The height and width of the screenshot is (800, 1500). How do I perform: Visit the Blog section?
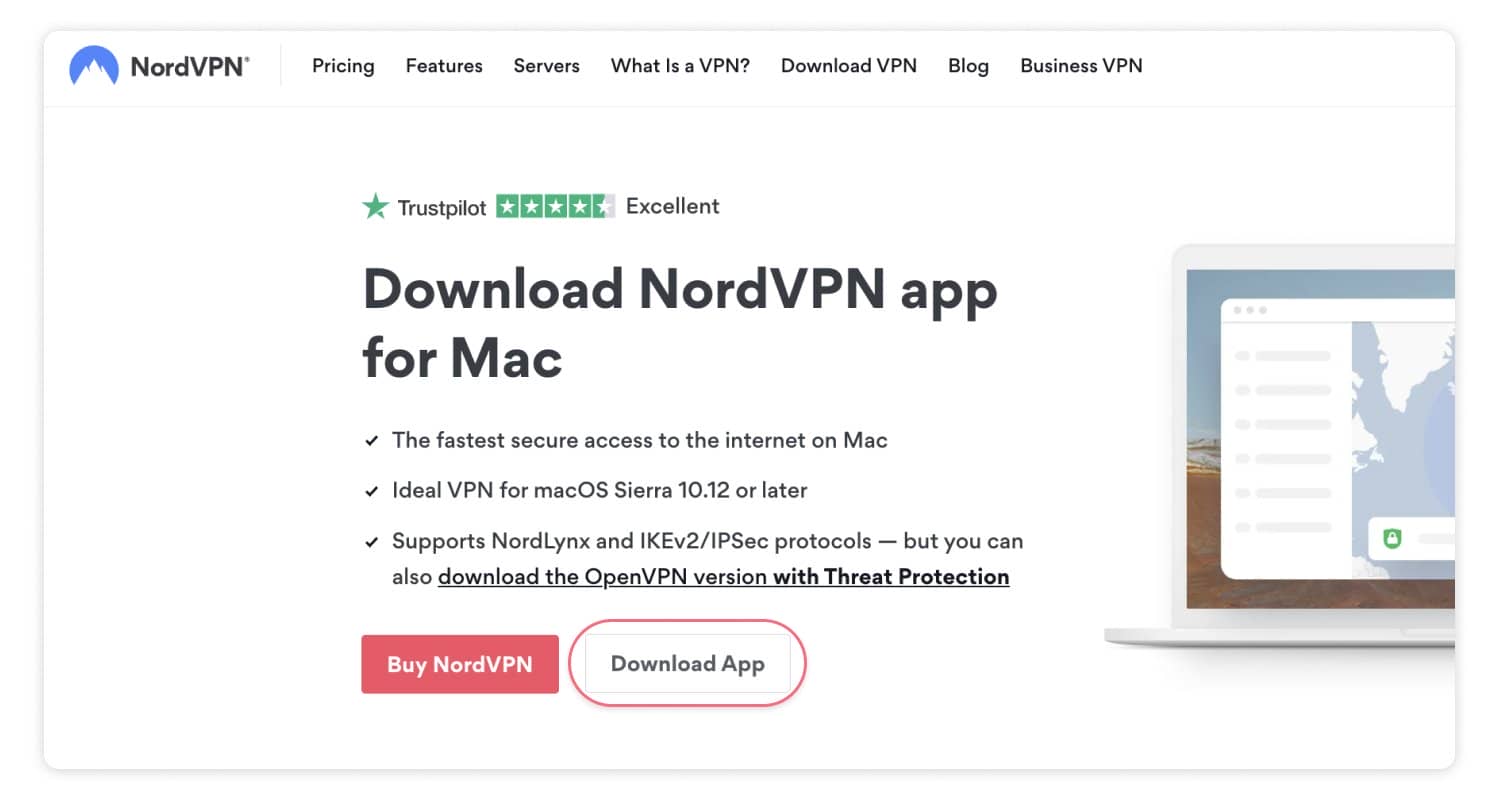[968, 66]
